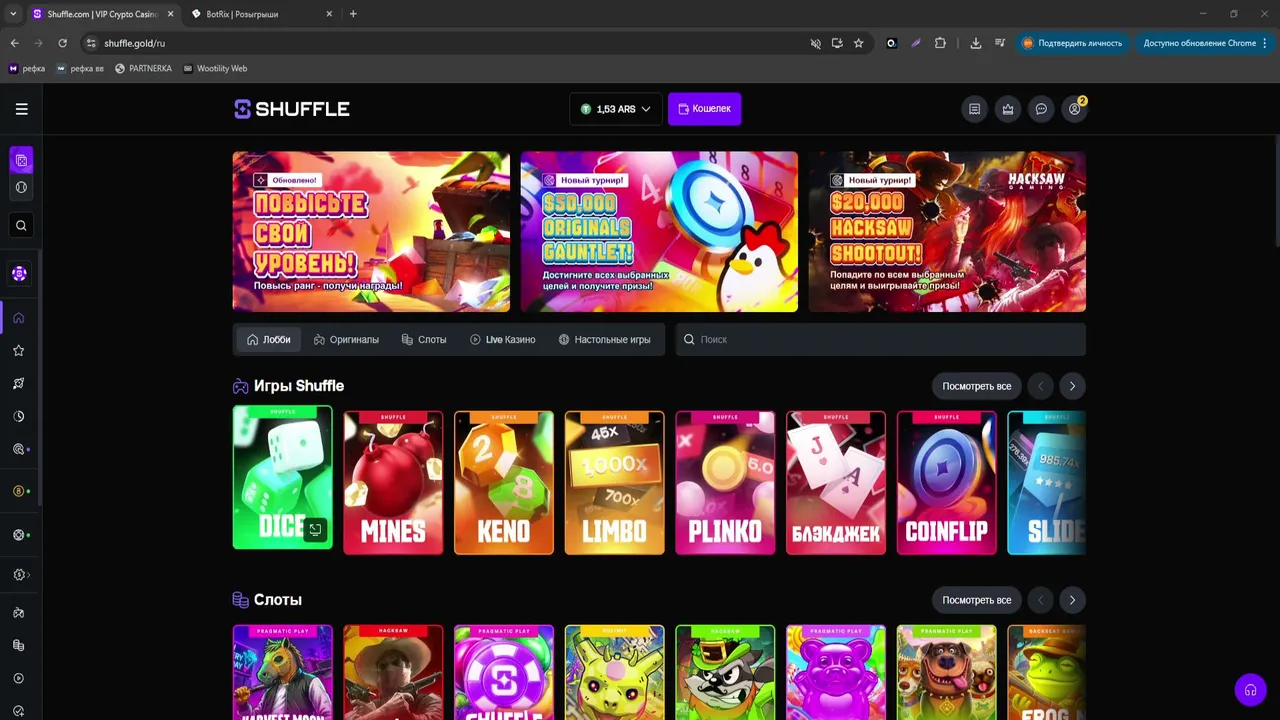Expand the 1,53 ARS balance dropdown
1280x720 pixels.
(616, 109)
